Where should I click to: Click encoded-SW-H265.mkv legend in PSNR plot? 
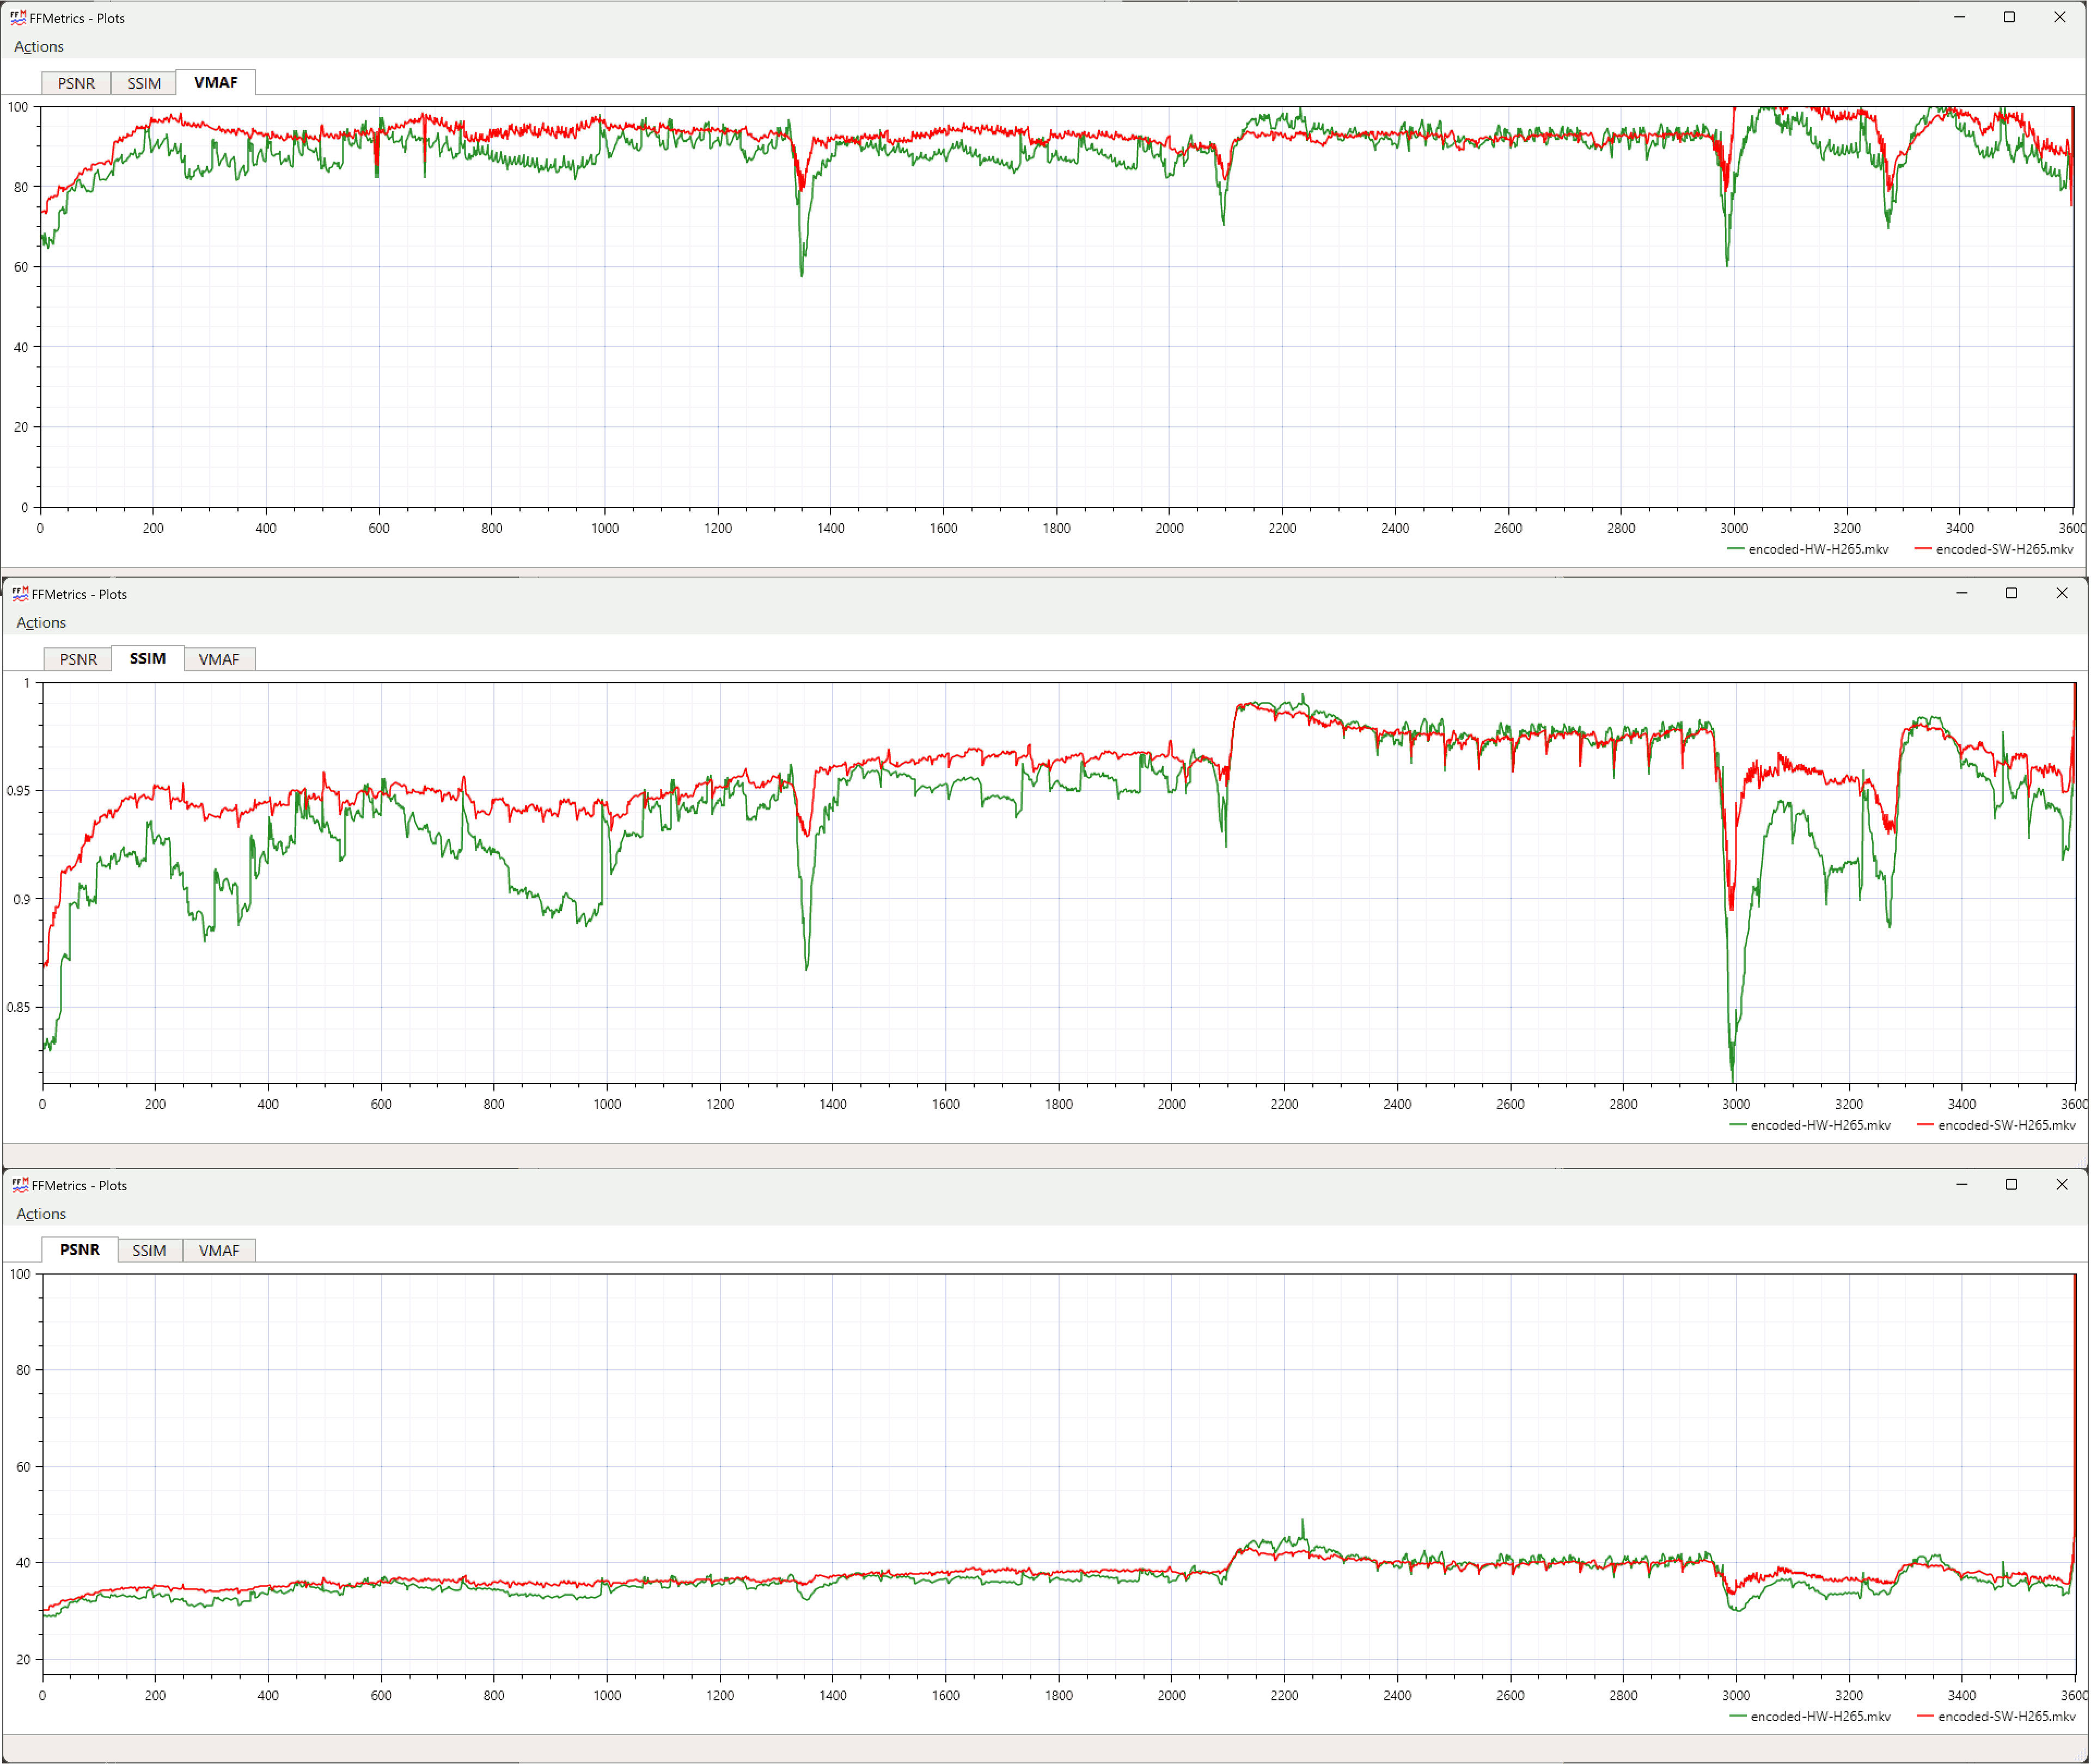point(1996,1716)
